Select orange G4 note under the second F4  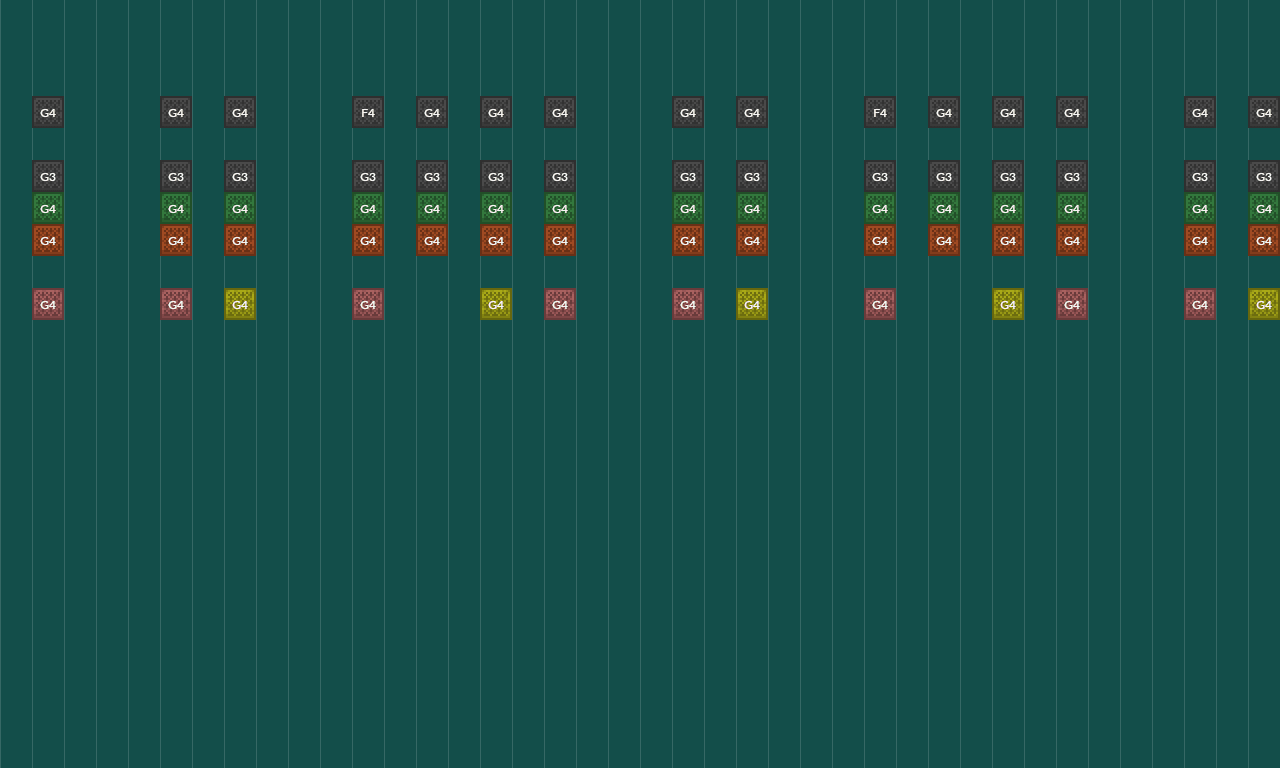pyautogui.click(x=880, y=240)
